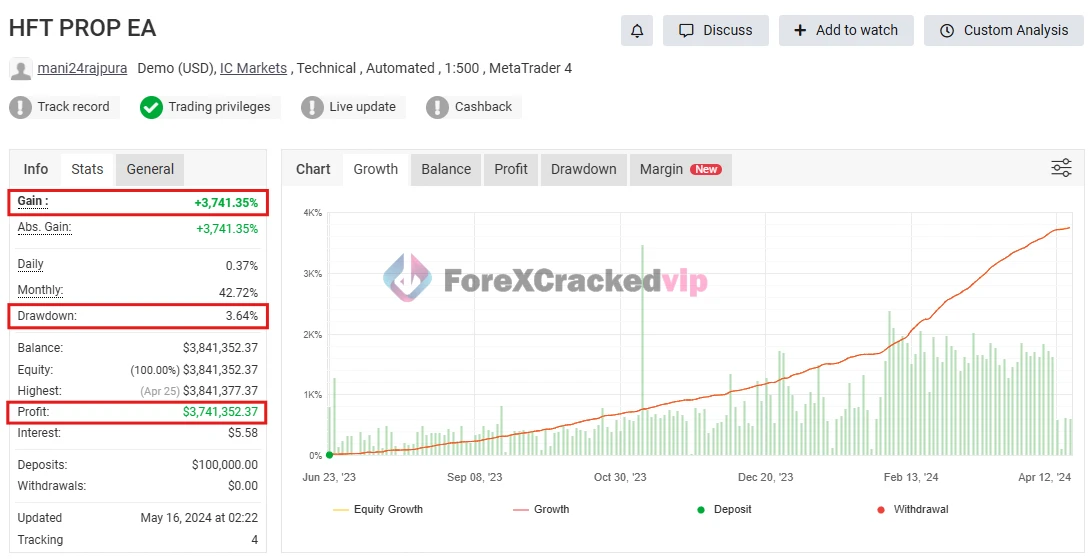Click the Cashback status icon

(x=437, y=107)
